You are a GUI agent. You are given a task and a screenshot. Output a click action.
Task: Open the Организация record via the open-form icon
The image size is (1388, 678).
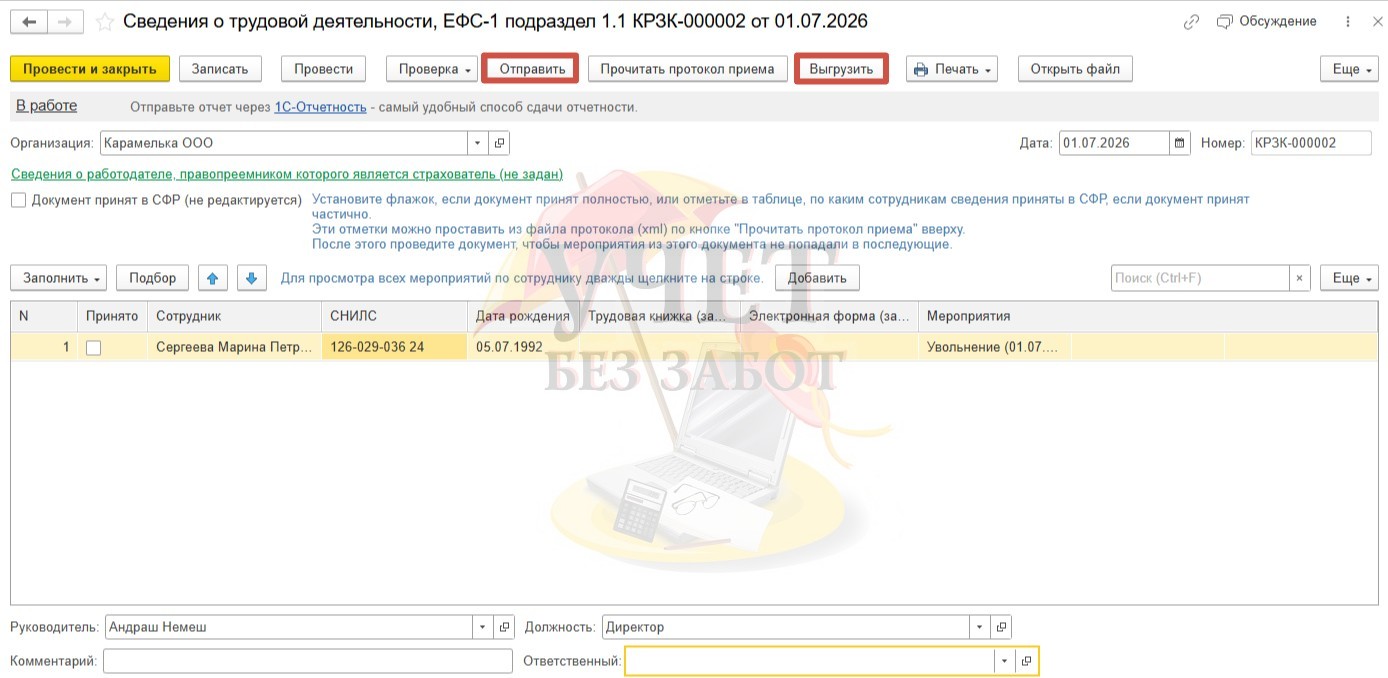click(x=500, y=143)
